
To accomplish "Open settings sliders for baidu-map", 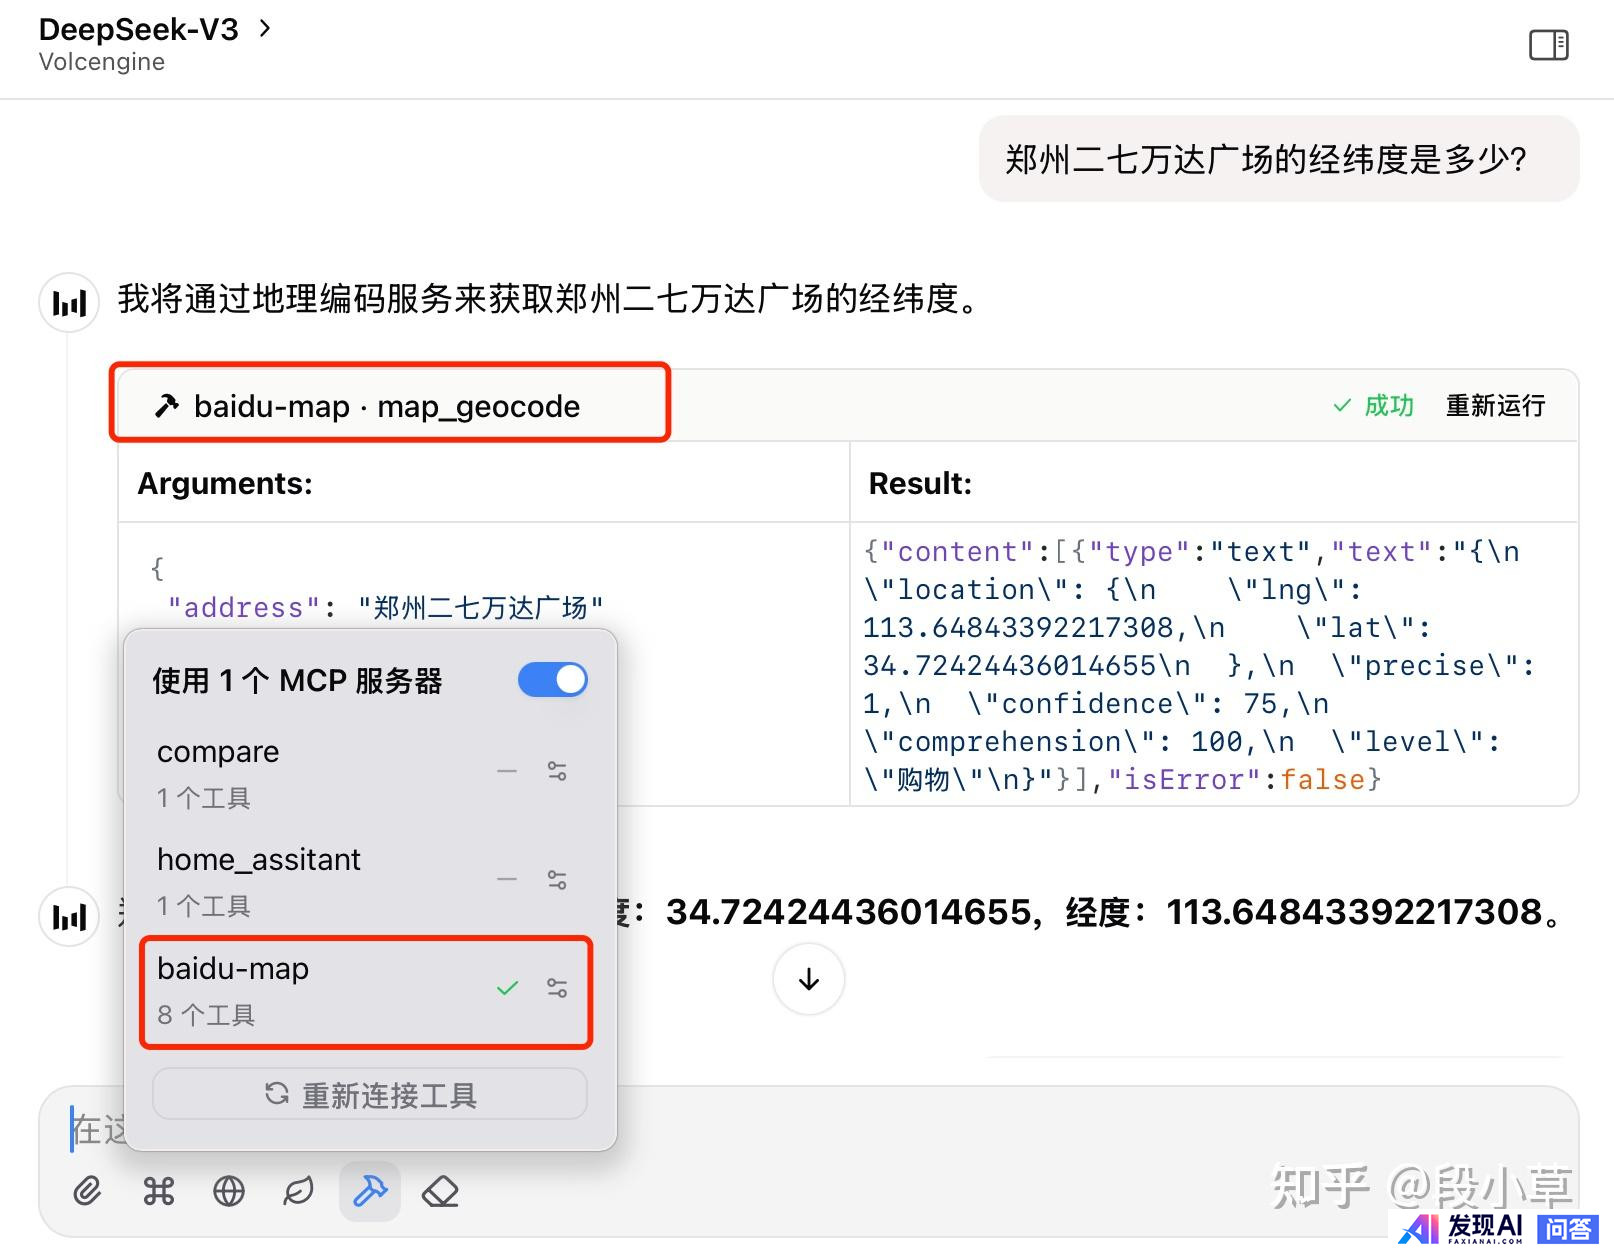I will pos(557,988).
